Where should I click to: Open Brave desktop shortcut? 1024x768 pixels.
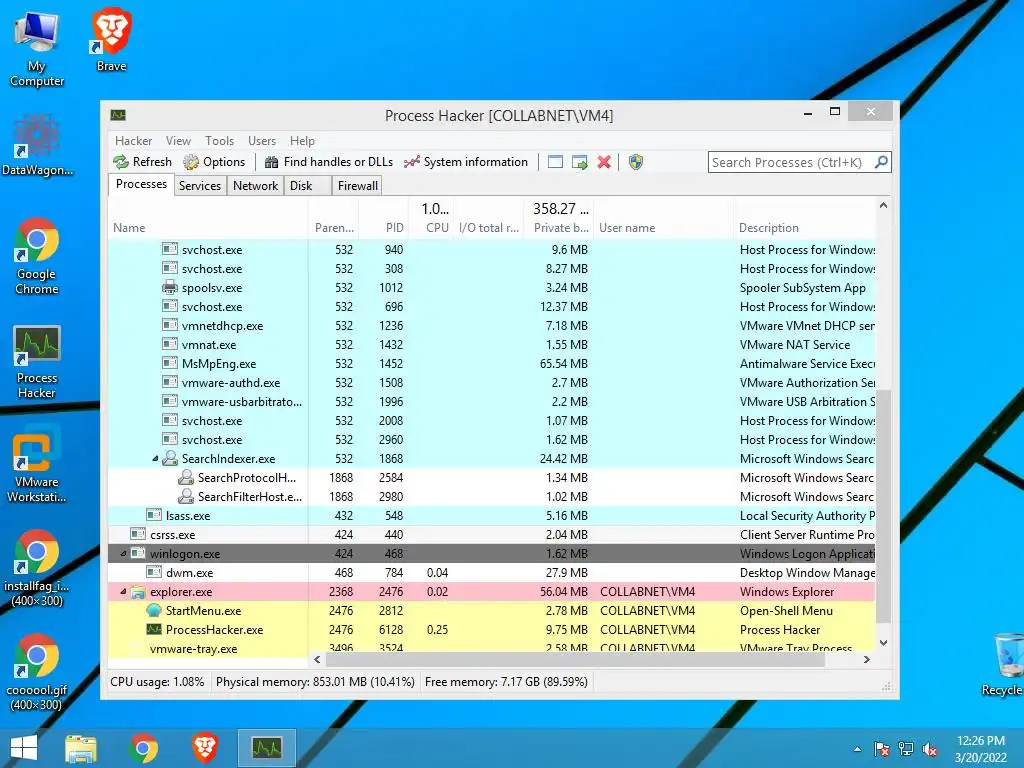[111, 40]
